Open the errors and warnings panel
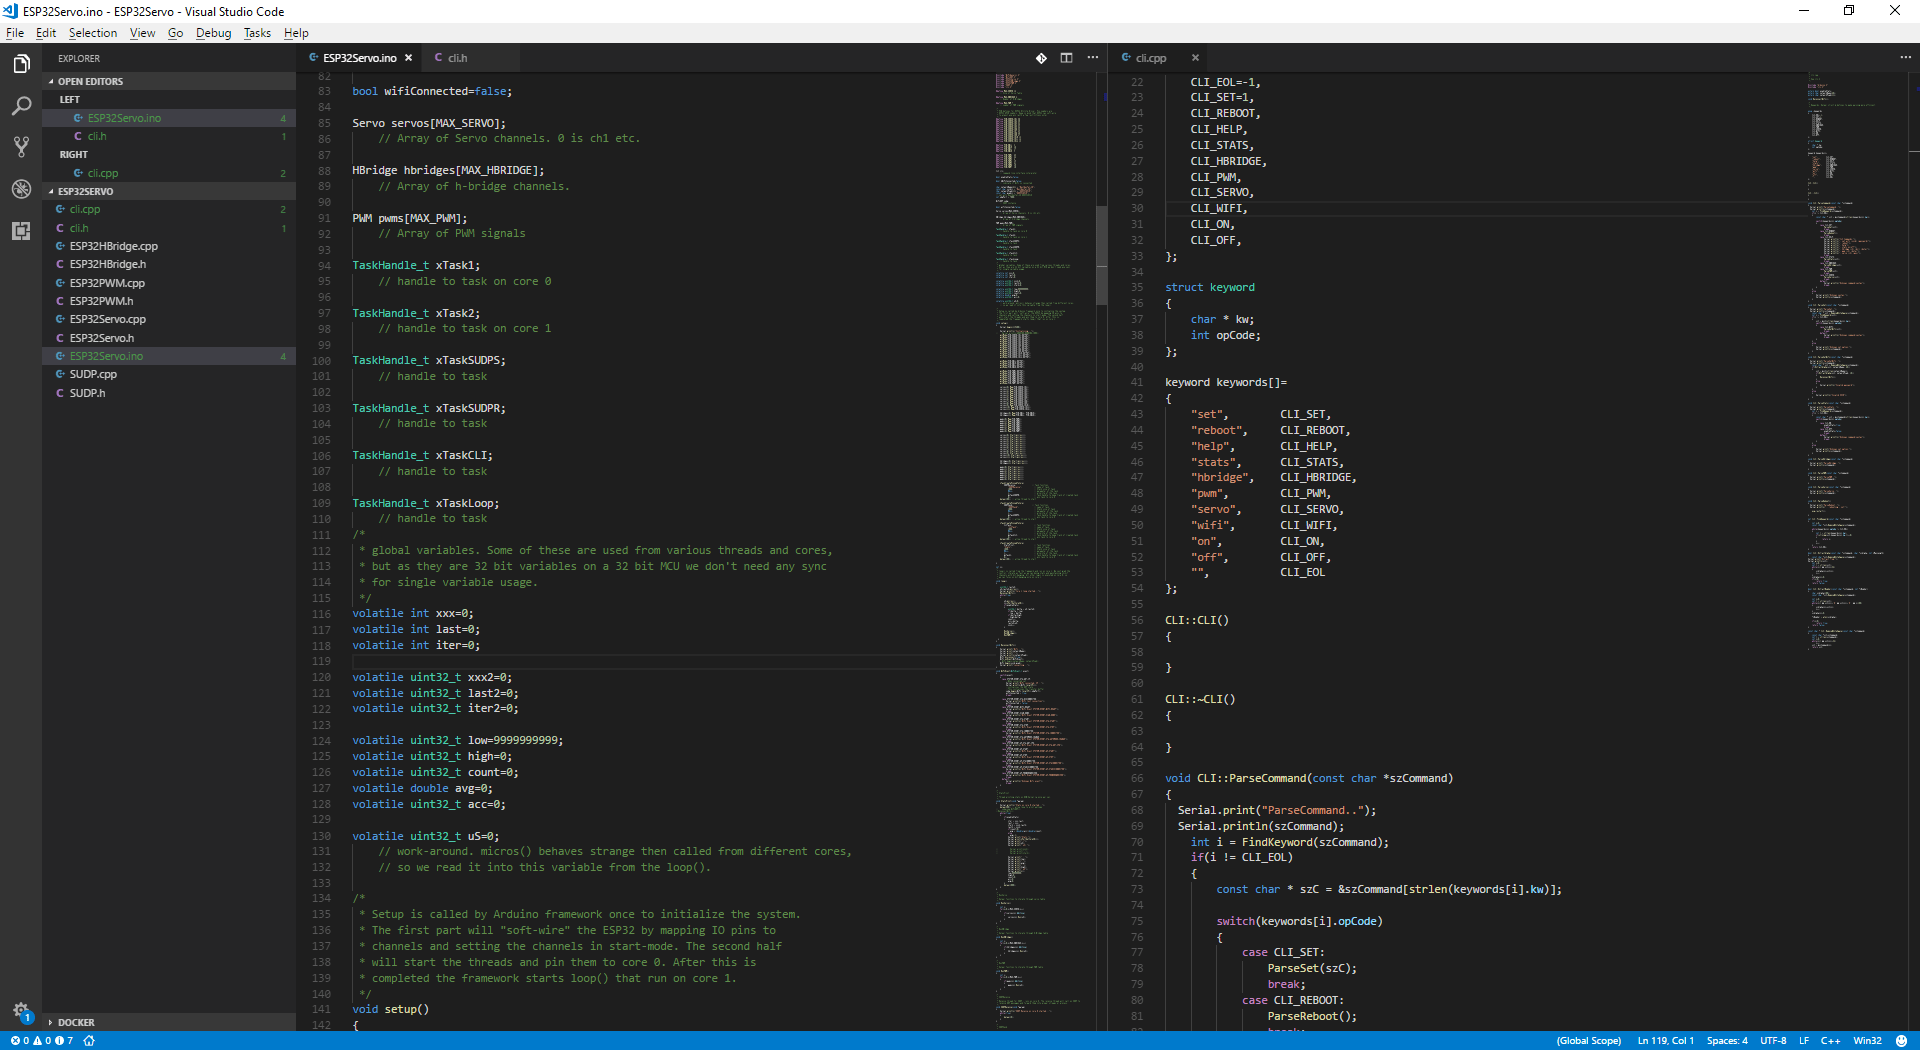 coord(30,1041)
